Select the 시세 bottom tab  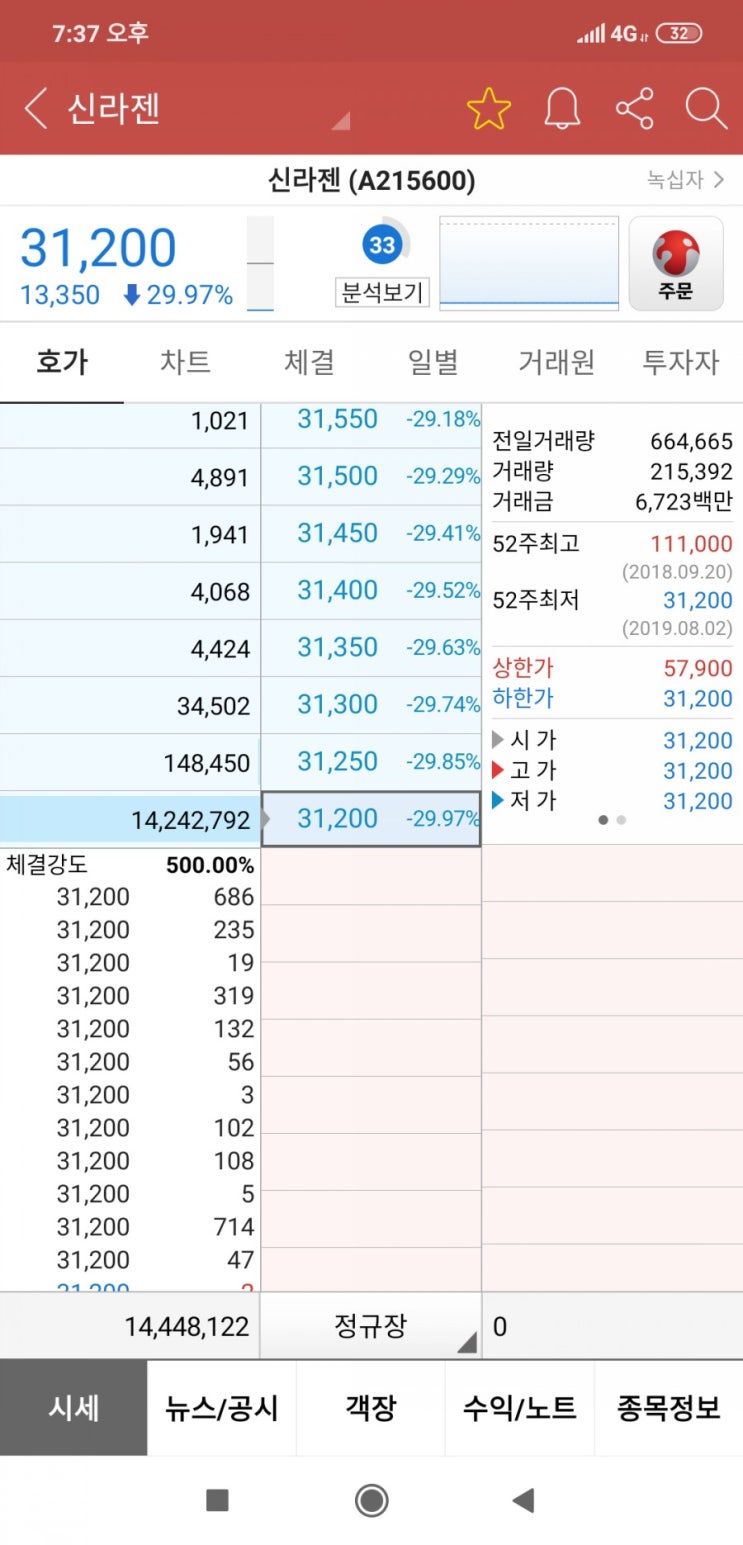[74, 1408]
